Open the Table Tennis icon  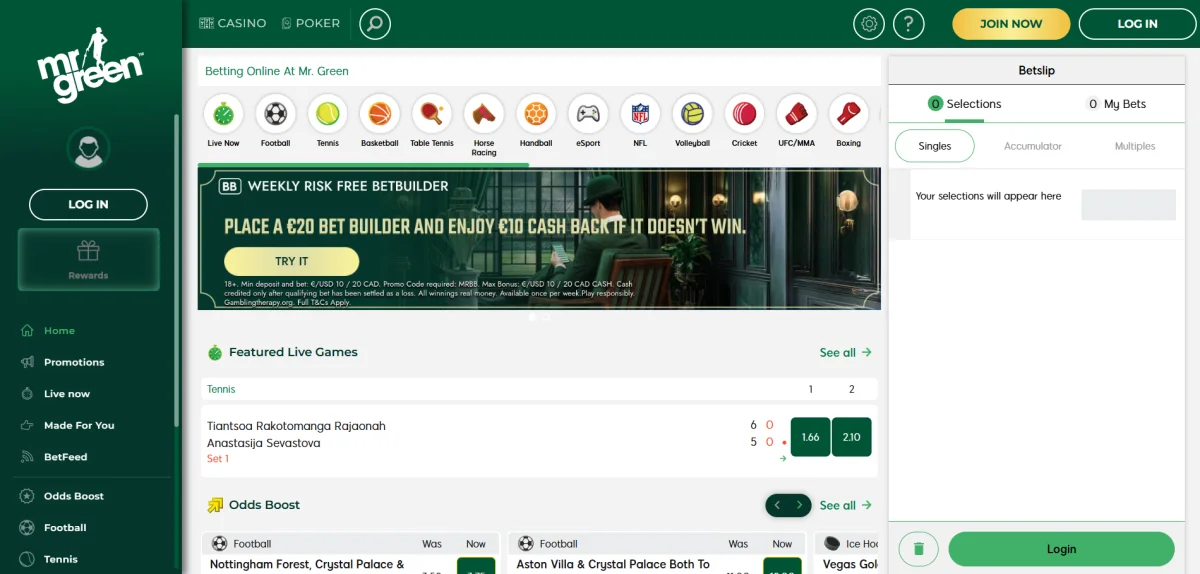pyautogui.click(x=432, y=114)
